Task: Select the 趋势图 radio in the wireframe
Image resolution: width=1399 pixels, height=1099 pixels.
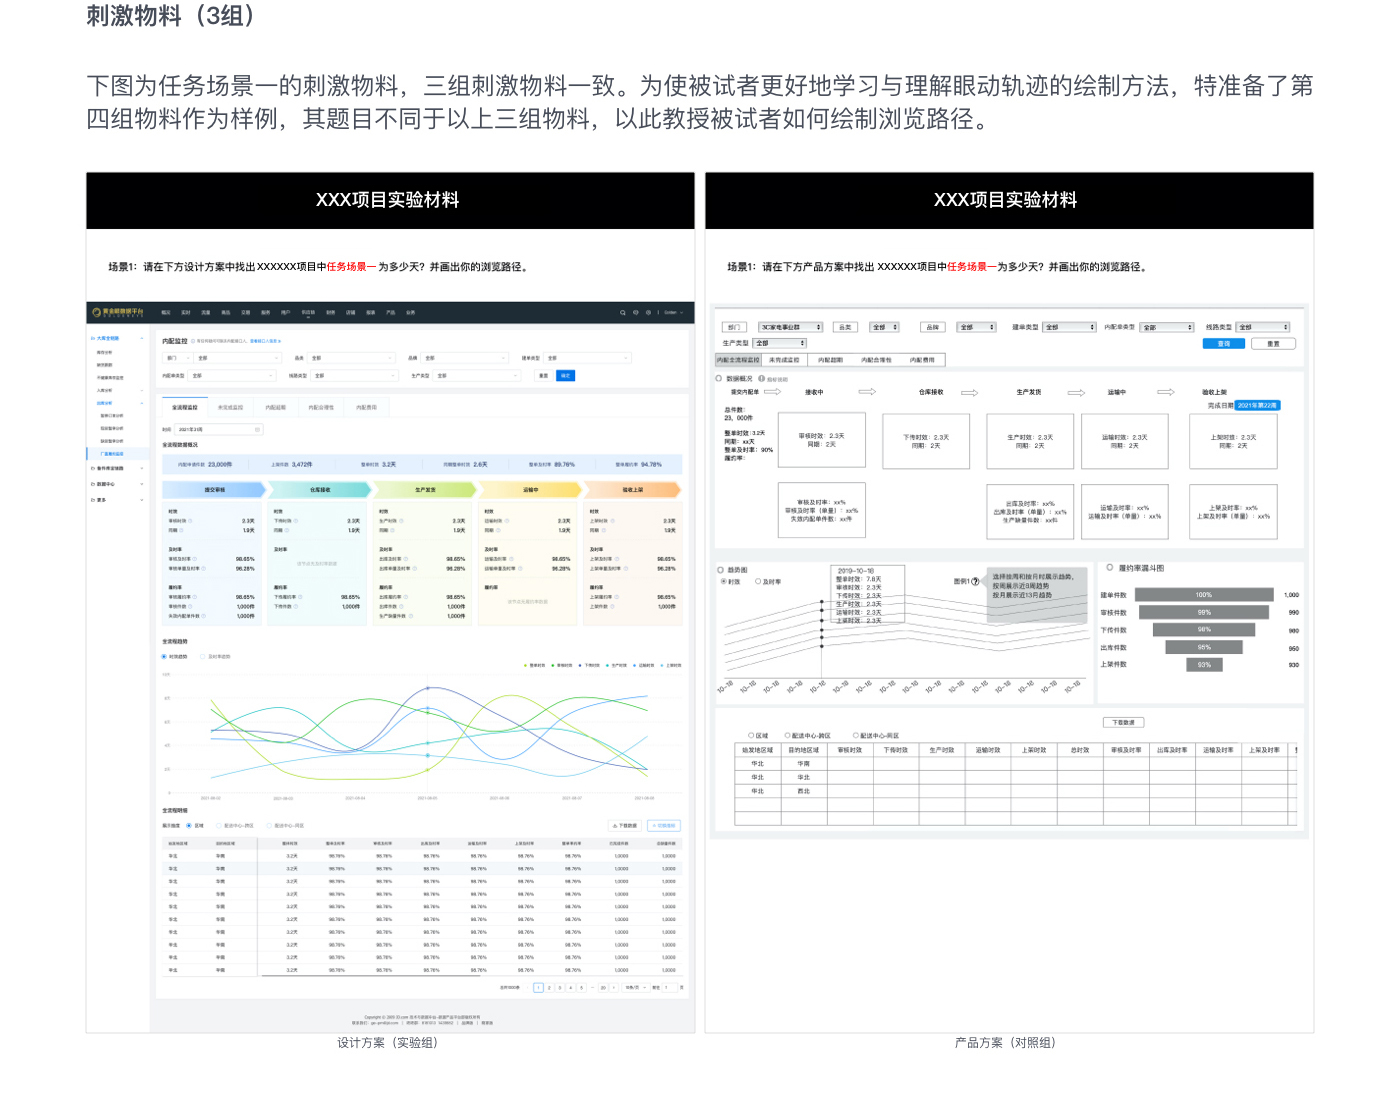Action: 720,570
